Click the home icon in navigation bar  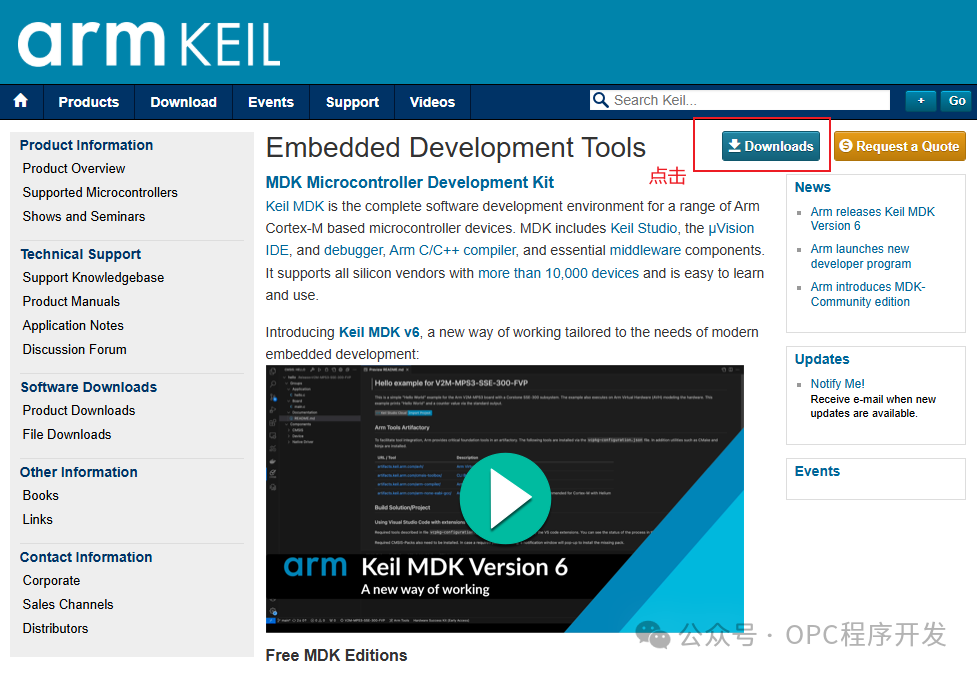click(x=21, y=101)
